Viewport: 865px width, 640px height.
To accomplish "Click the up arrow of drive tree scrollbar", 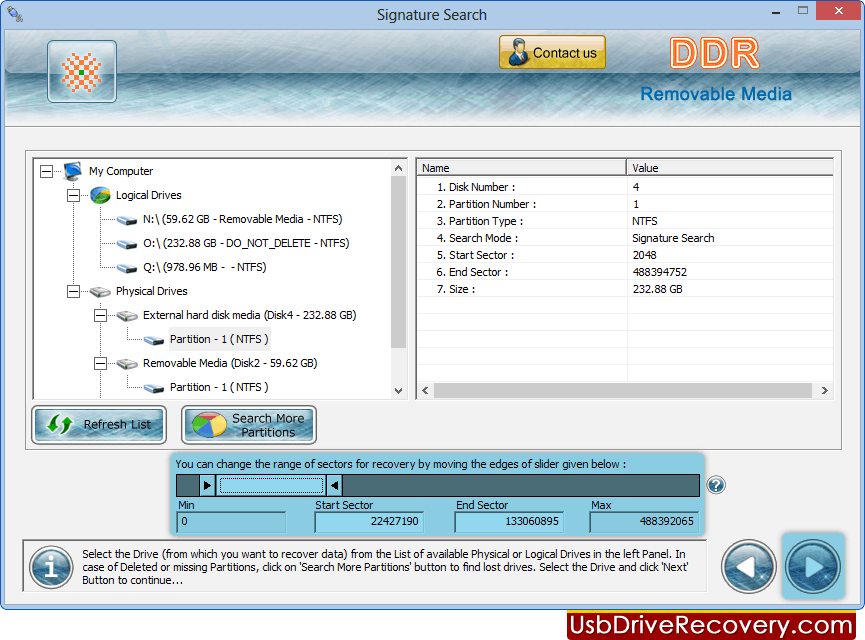I will coord(398,168).
